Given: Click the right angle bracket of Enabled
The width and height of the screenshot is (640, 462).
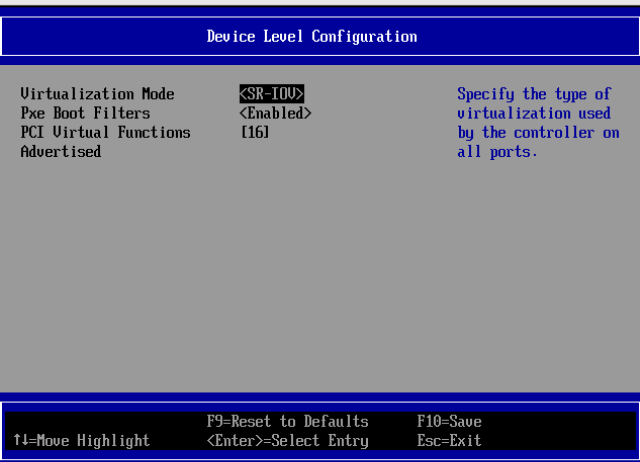Looking at the screenshot, I should pos(308,113).
